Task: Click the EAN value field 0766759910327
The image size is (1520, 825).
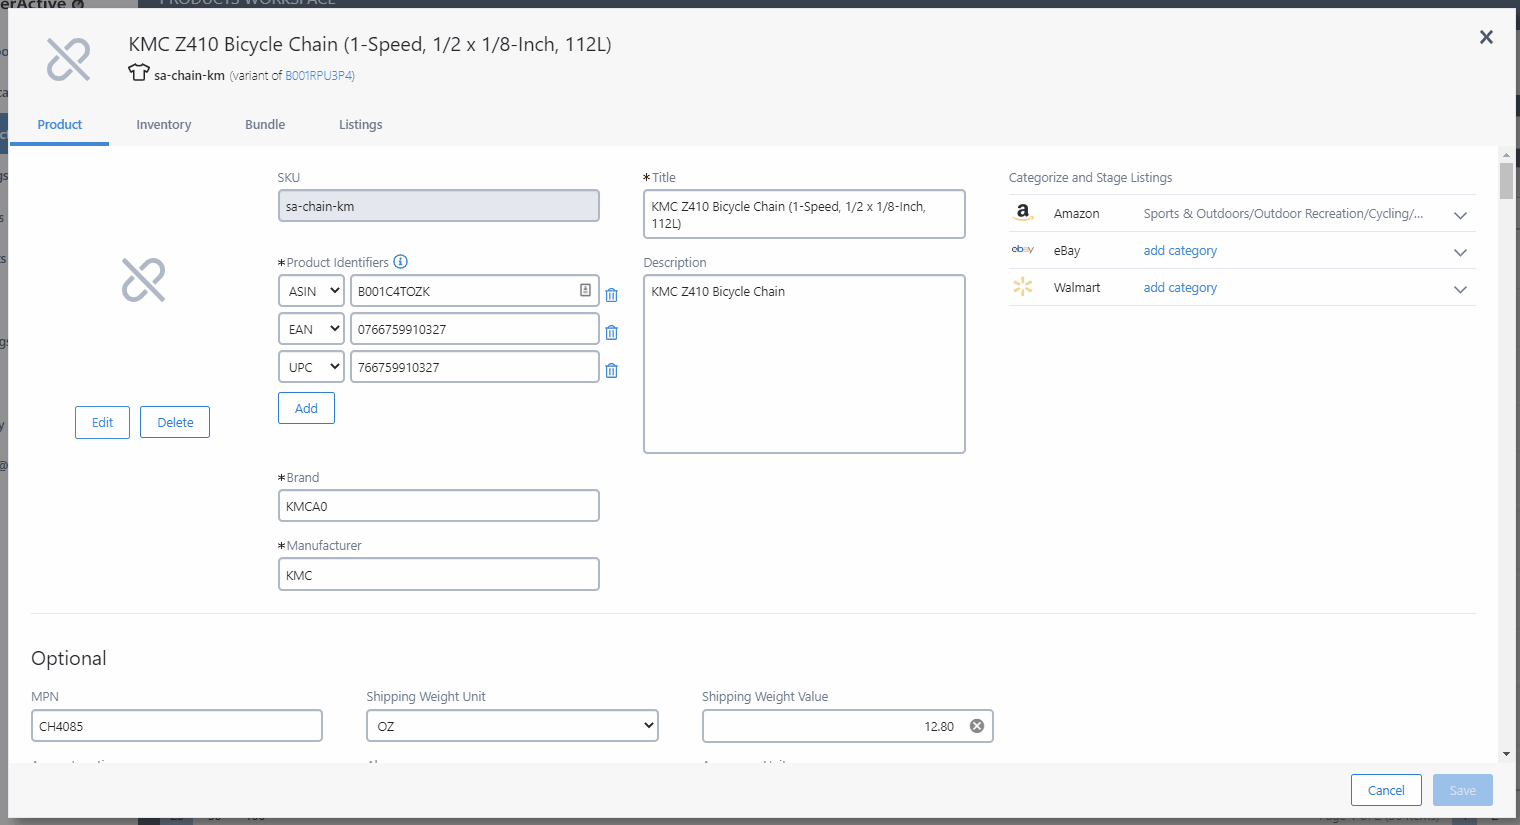Action: pyautogui.click(x=475, y=329)
